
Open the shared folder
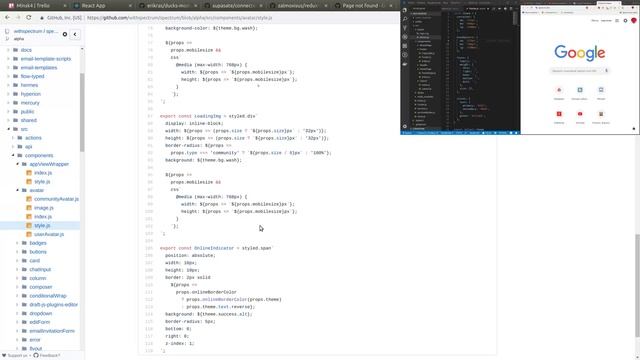[x=29, y=120]
